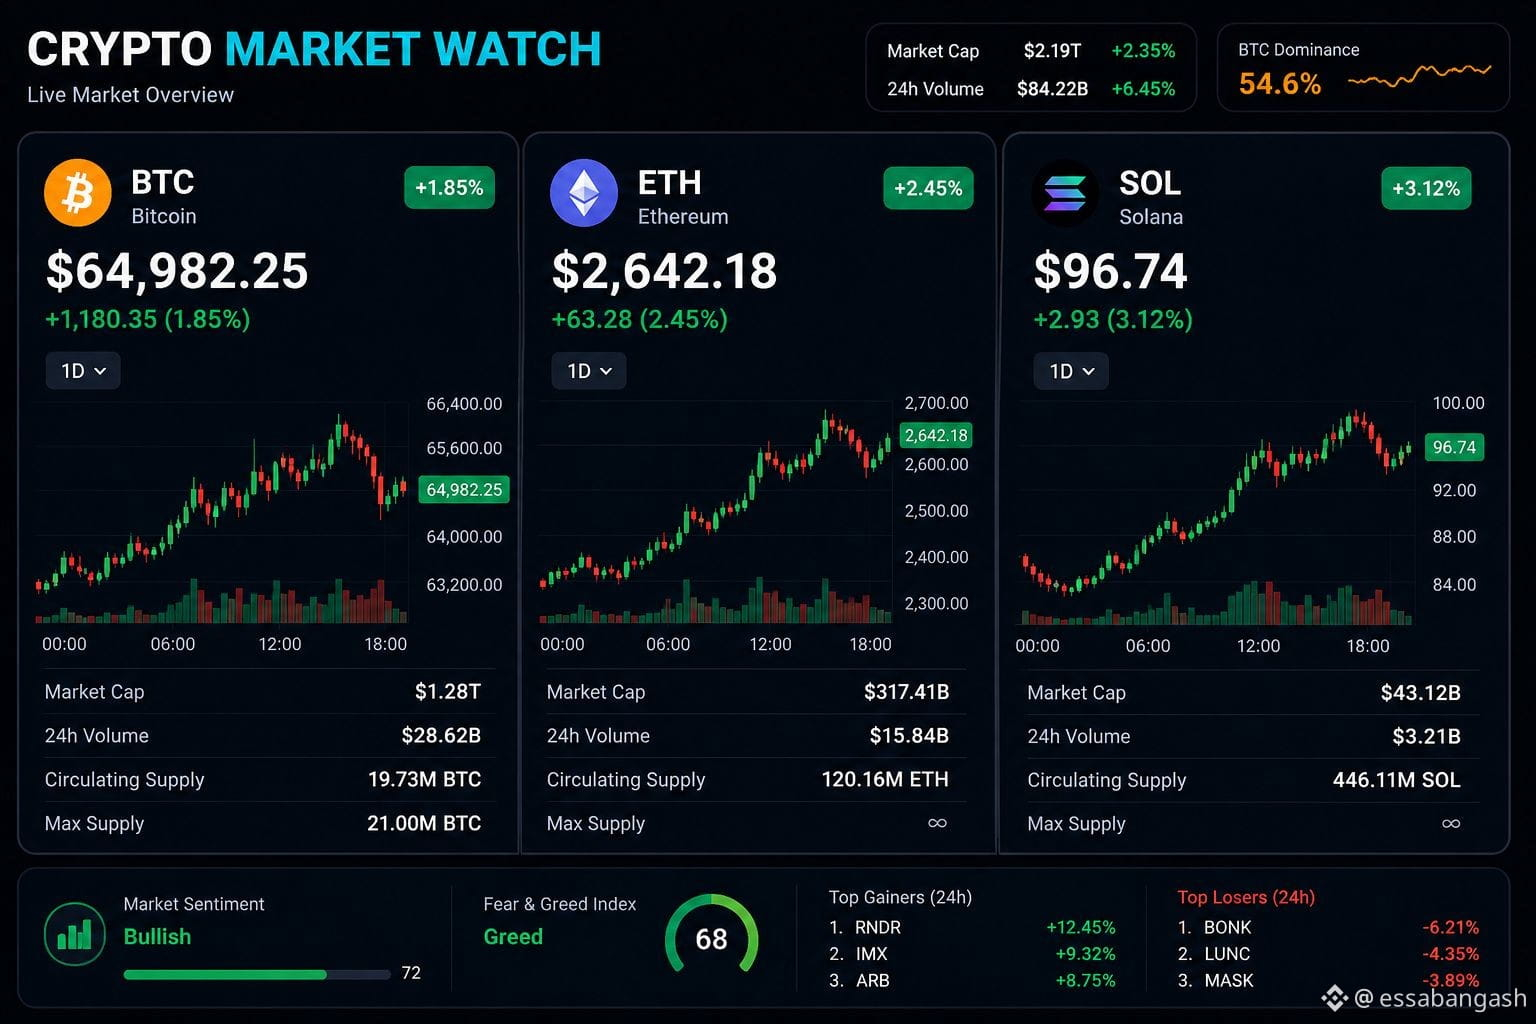Viewport: 1536px width, 1024px height.
Task: Click the BTC Dominance 54.6% value
Action: point(1280,84)
